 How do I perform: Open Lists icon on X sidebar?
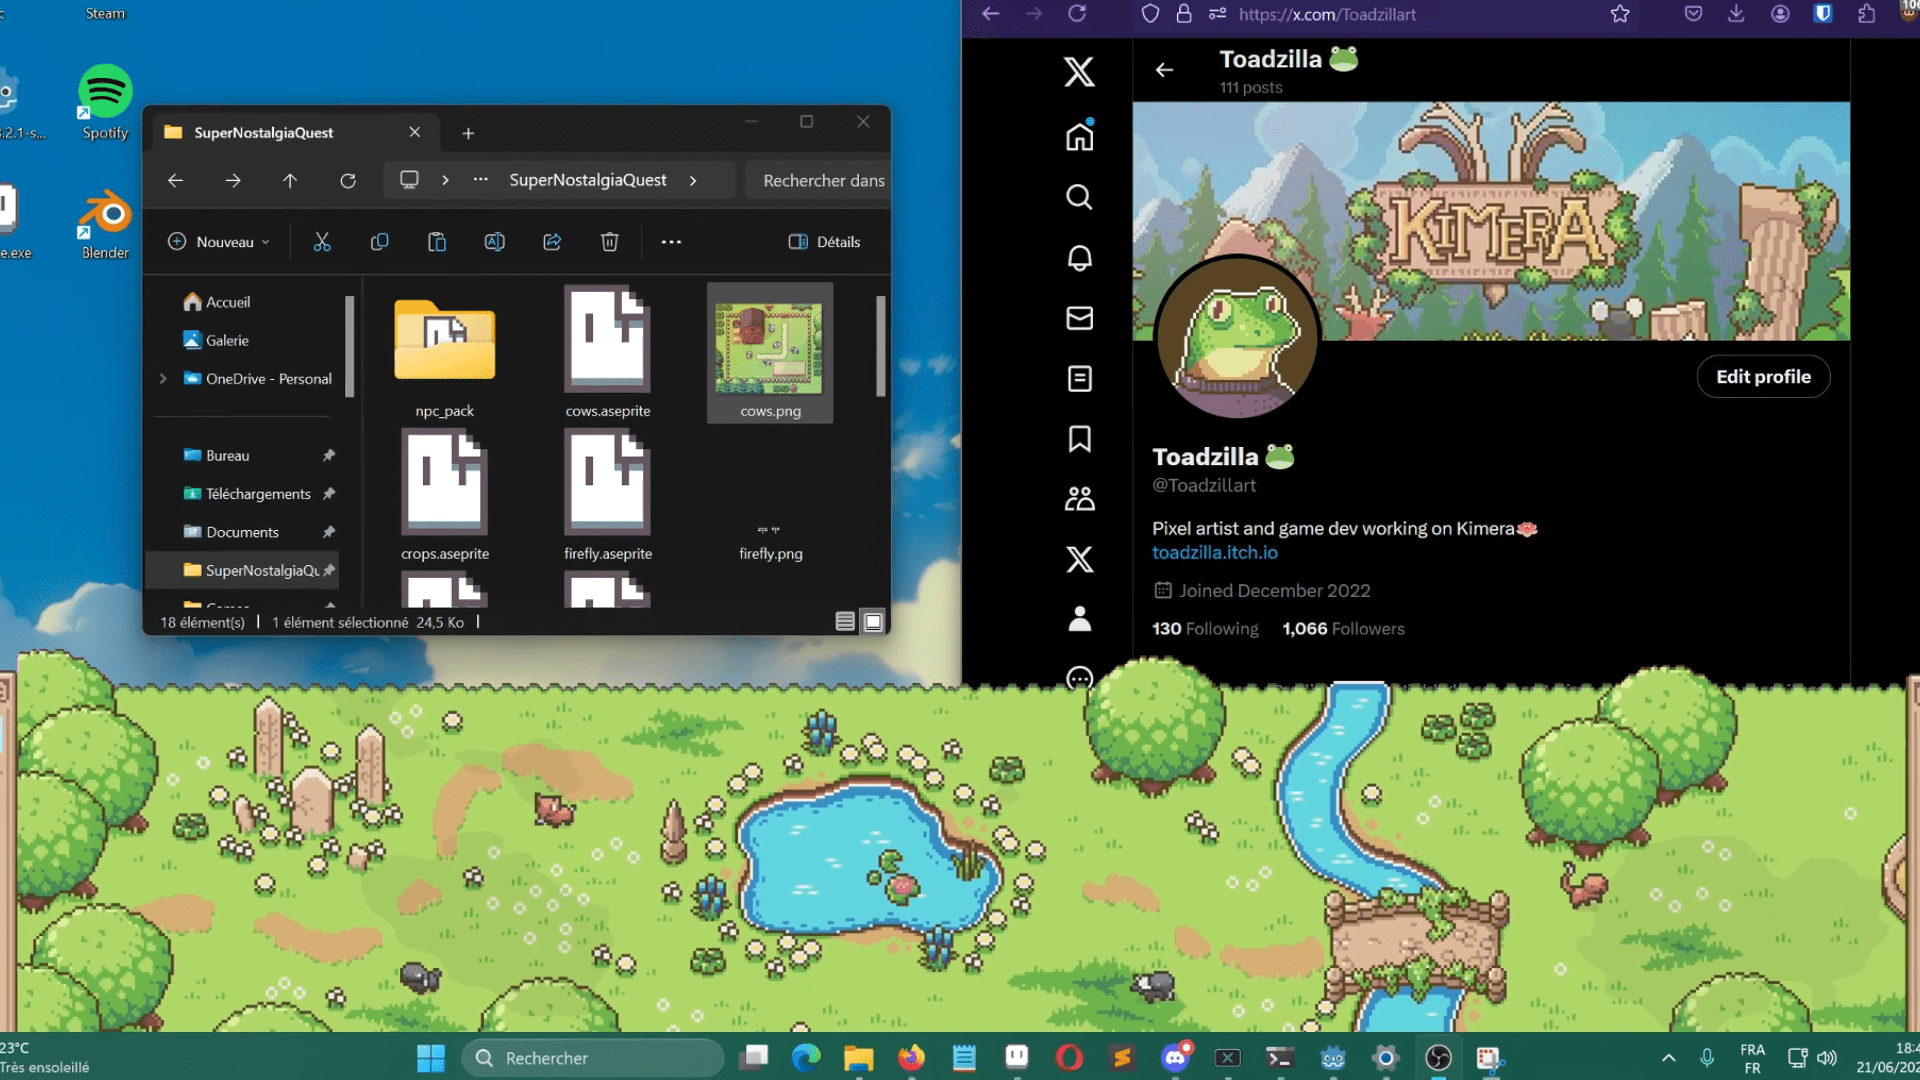coord(1079,379)
